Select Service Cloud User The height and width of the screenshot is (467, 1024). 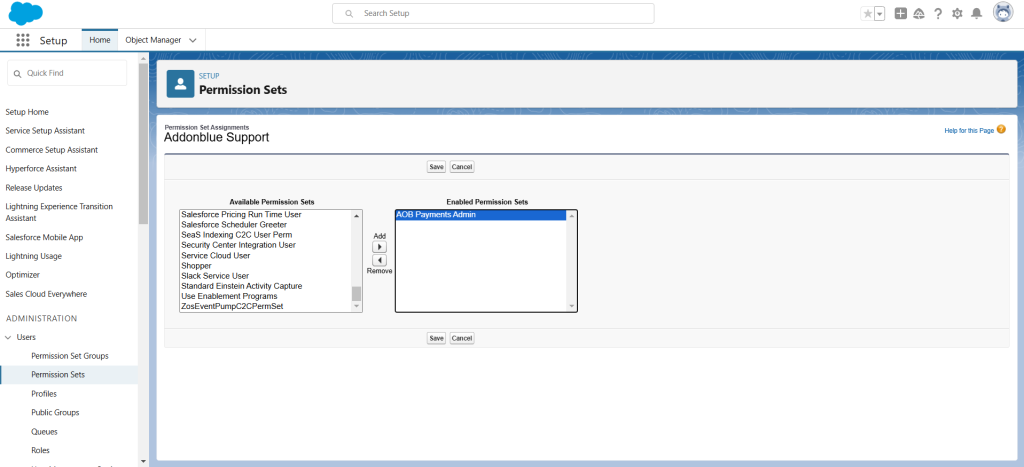(266, 255)
